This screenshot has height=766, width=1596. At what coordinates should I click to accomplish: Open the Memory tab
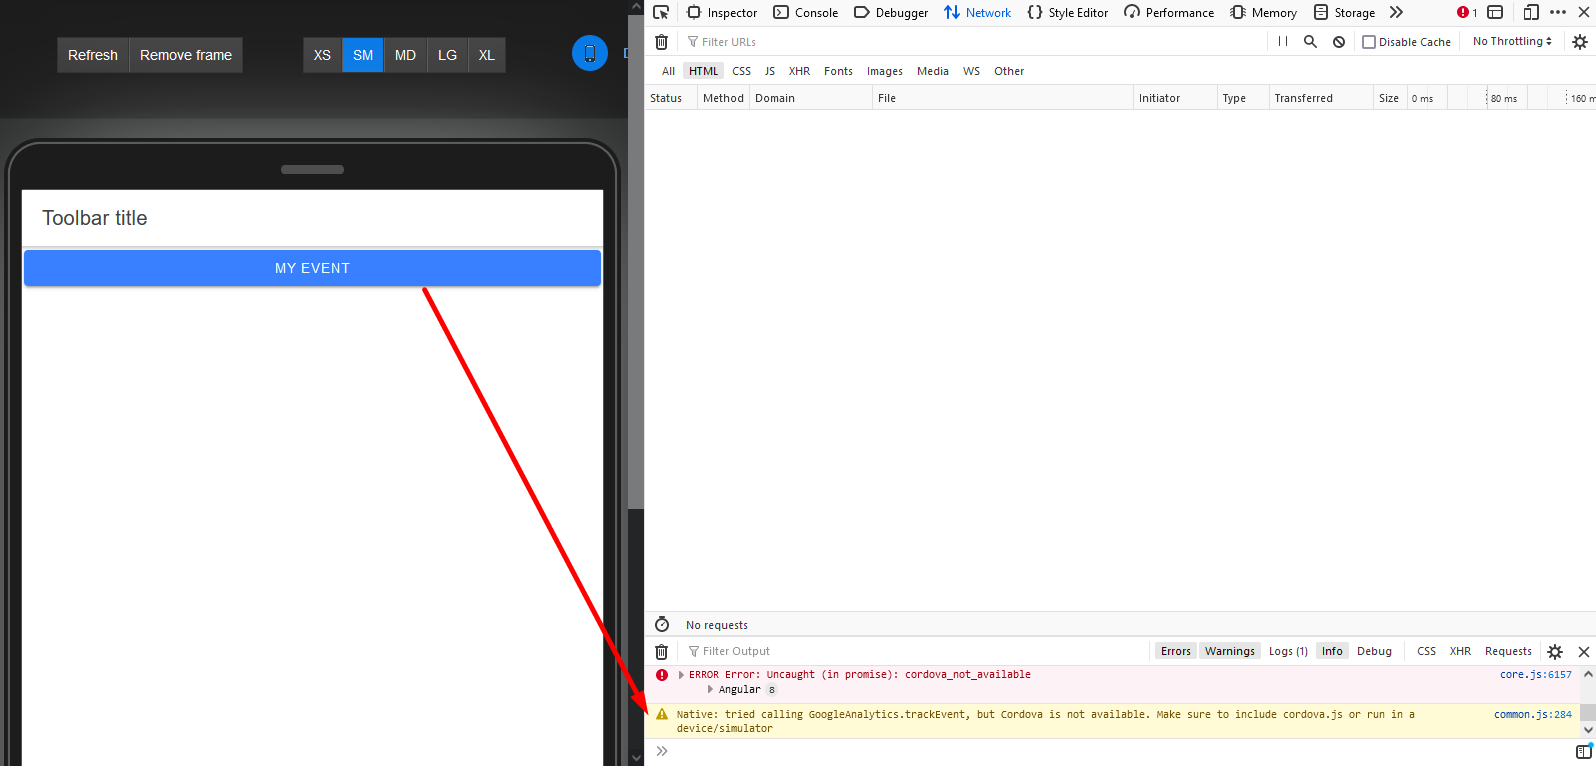(1264, 12)
